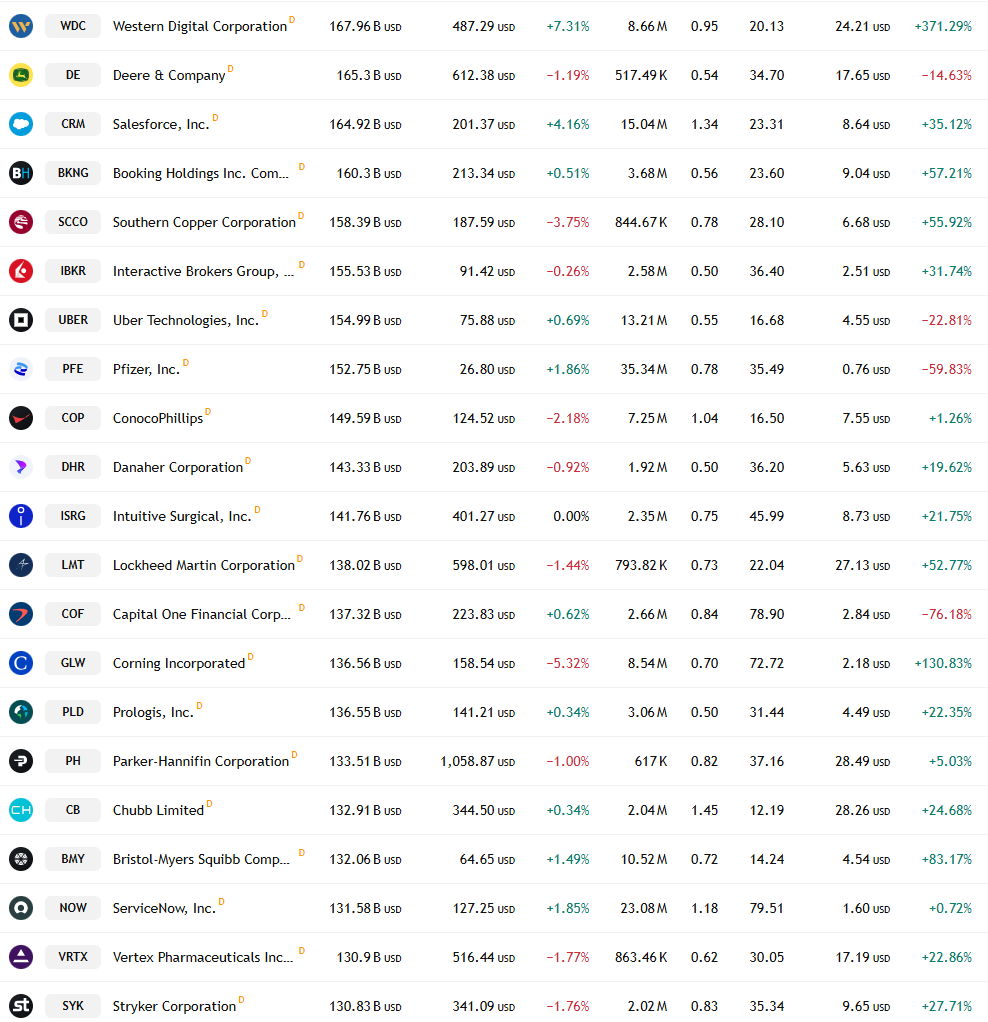The width and height of the screenshot is (988, 1022).
Task: Click the Booking Holdings logo icon
Action: click(21, 173)
